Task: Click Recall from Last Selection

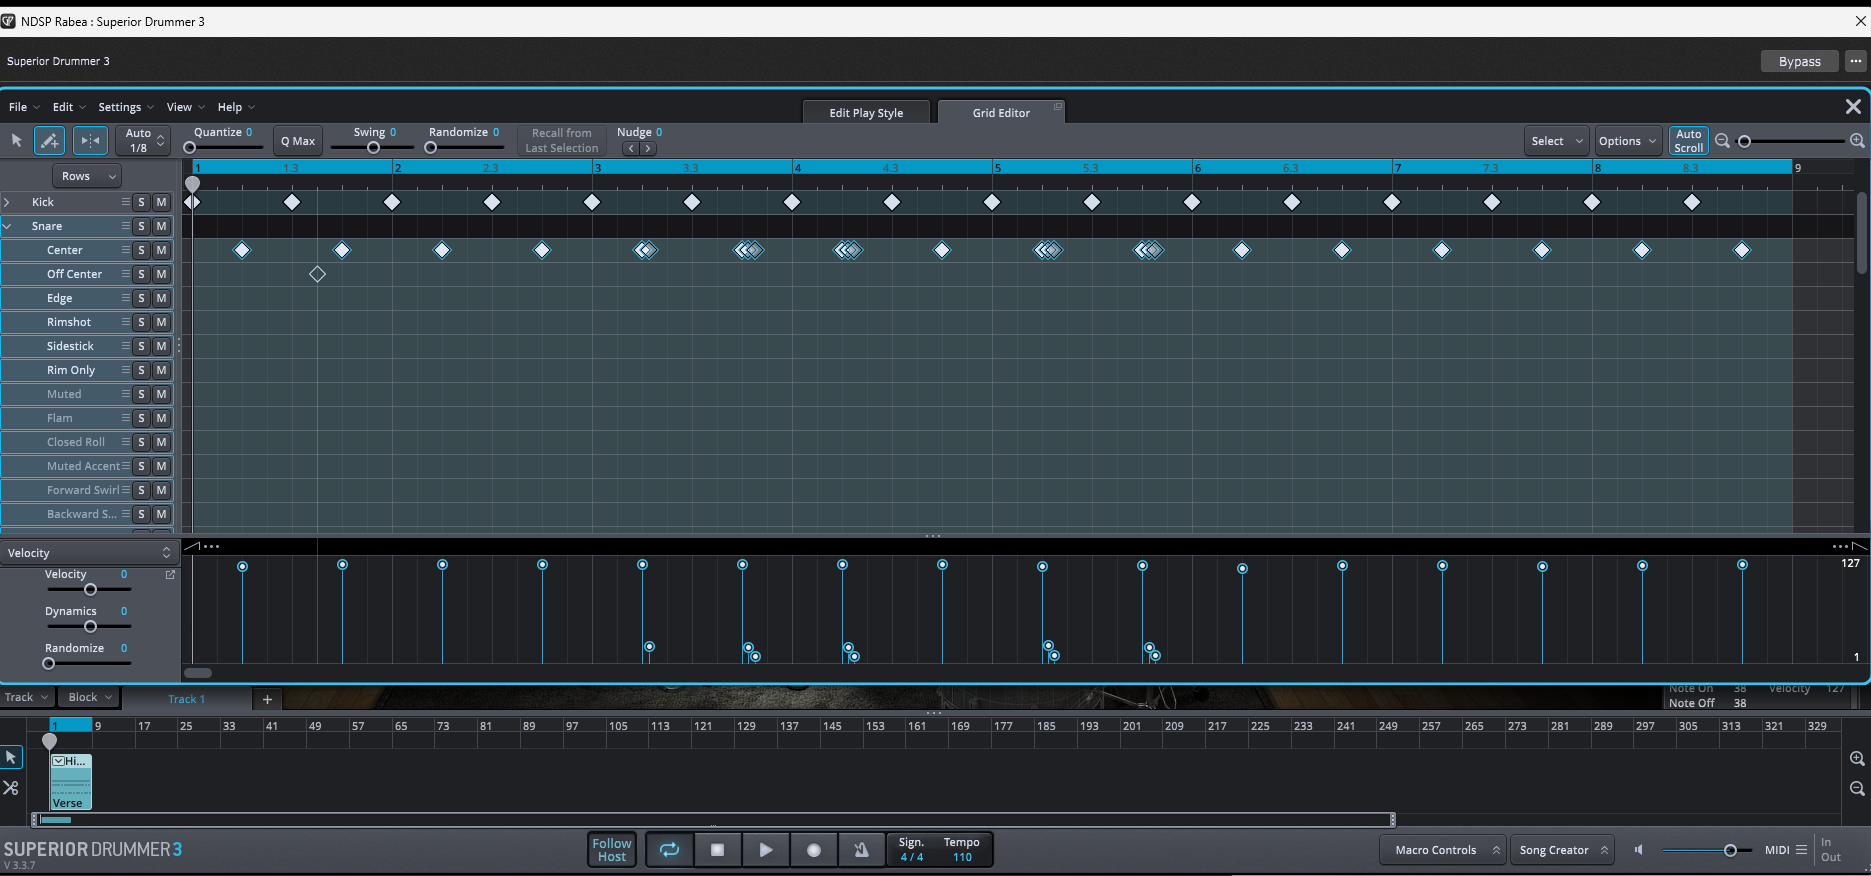Action: (x=562, y=141)
